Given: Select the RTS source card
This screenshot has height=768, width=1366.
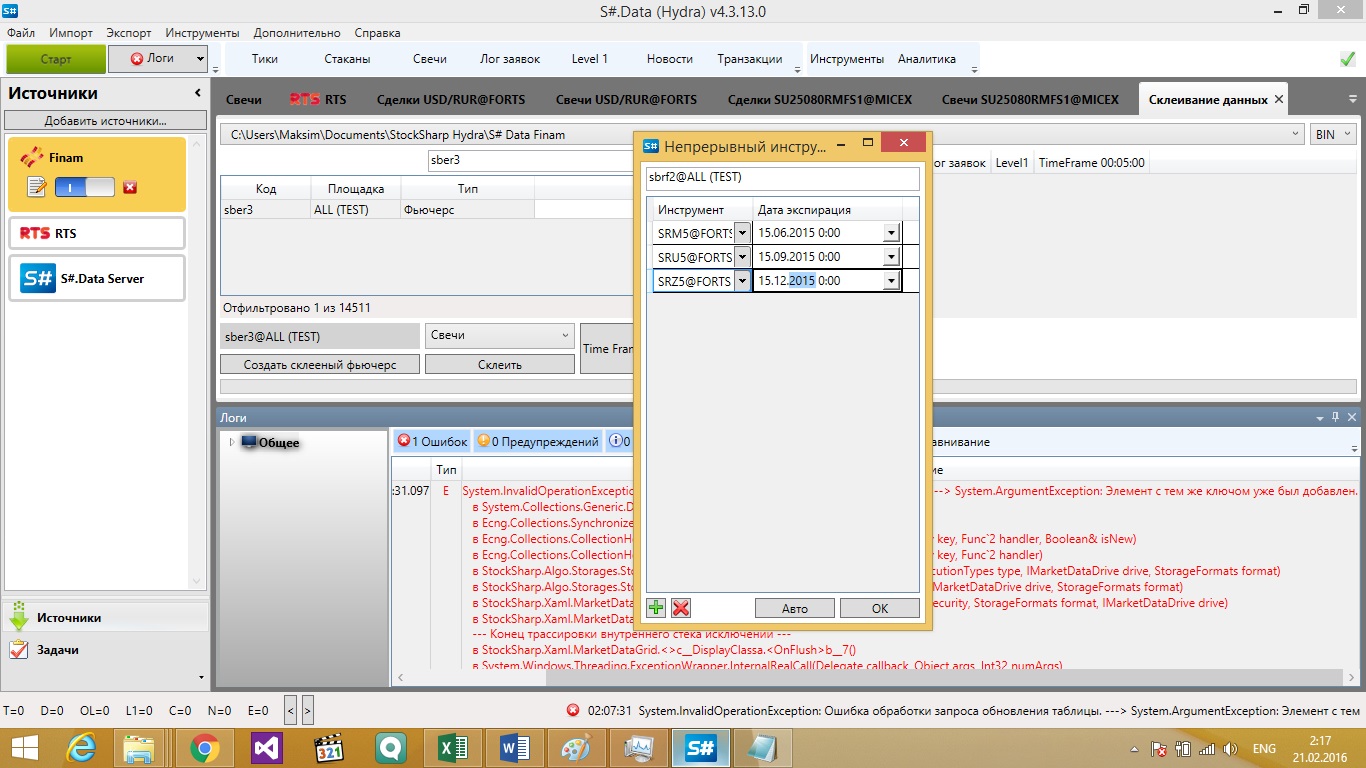Looking at the screenshot, I should tap(97, 233).
